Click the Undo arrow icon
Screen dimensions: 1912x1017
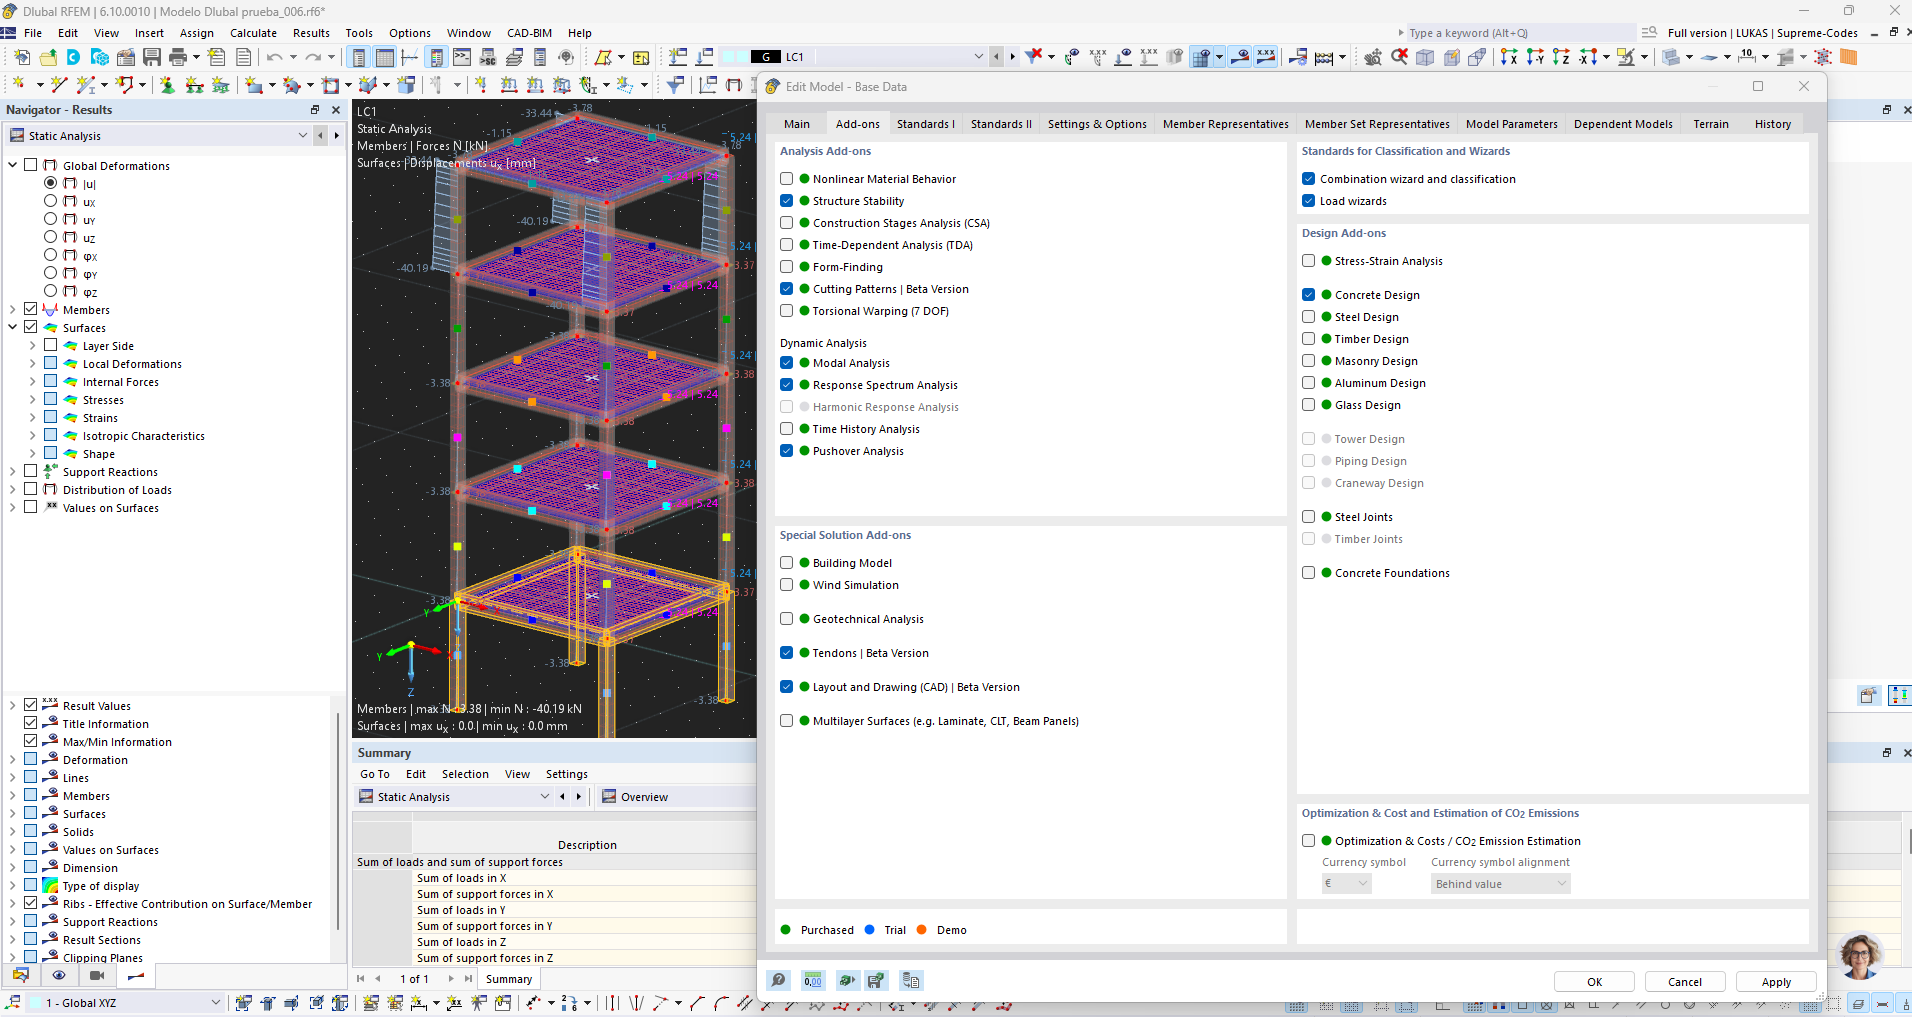(x=274, y=57)
